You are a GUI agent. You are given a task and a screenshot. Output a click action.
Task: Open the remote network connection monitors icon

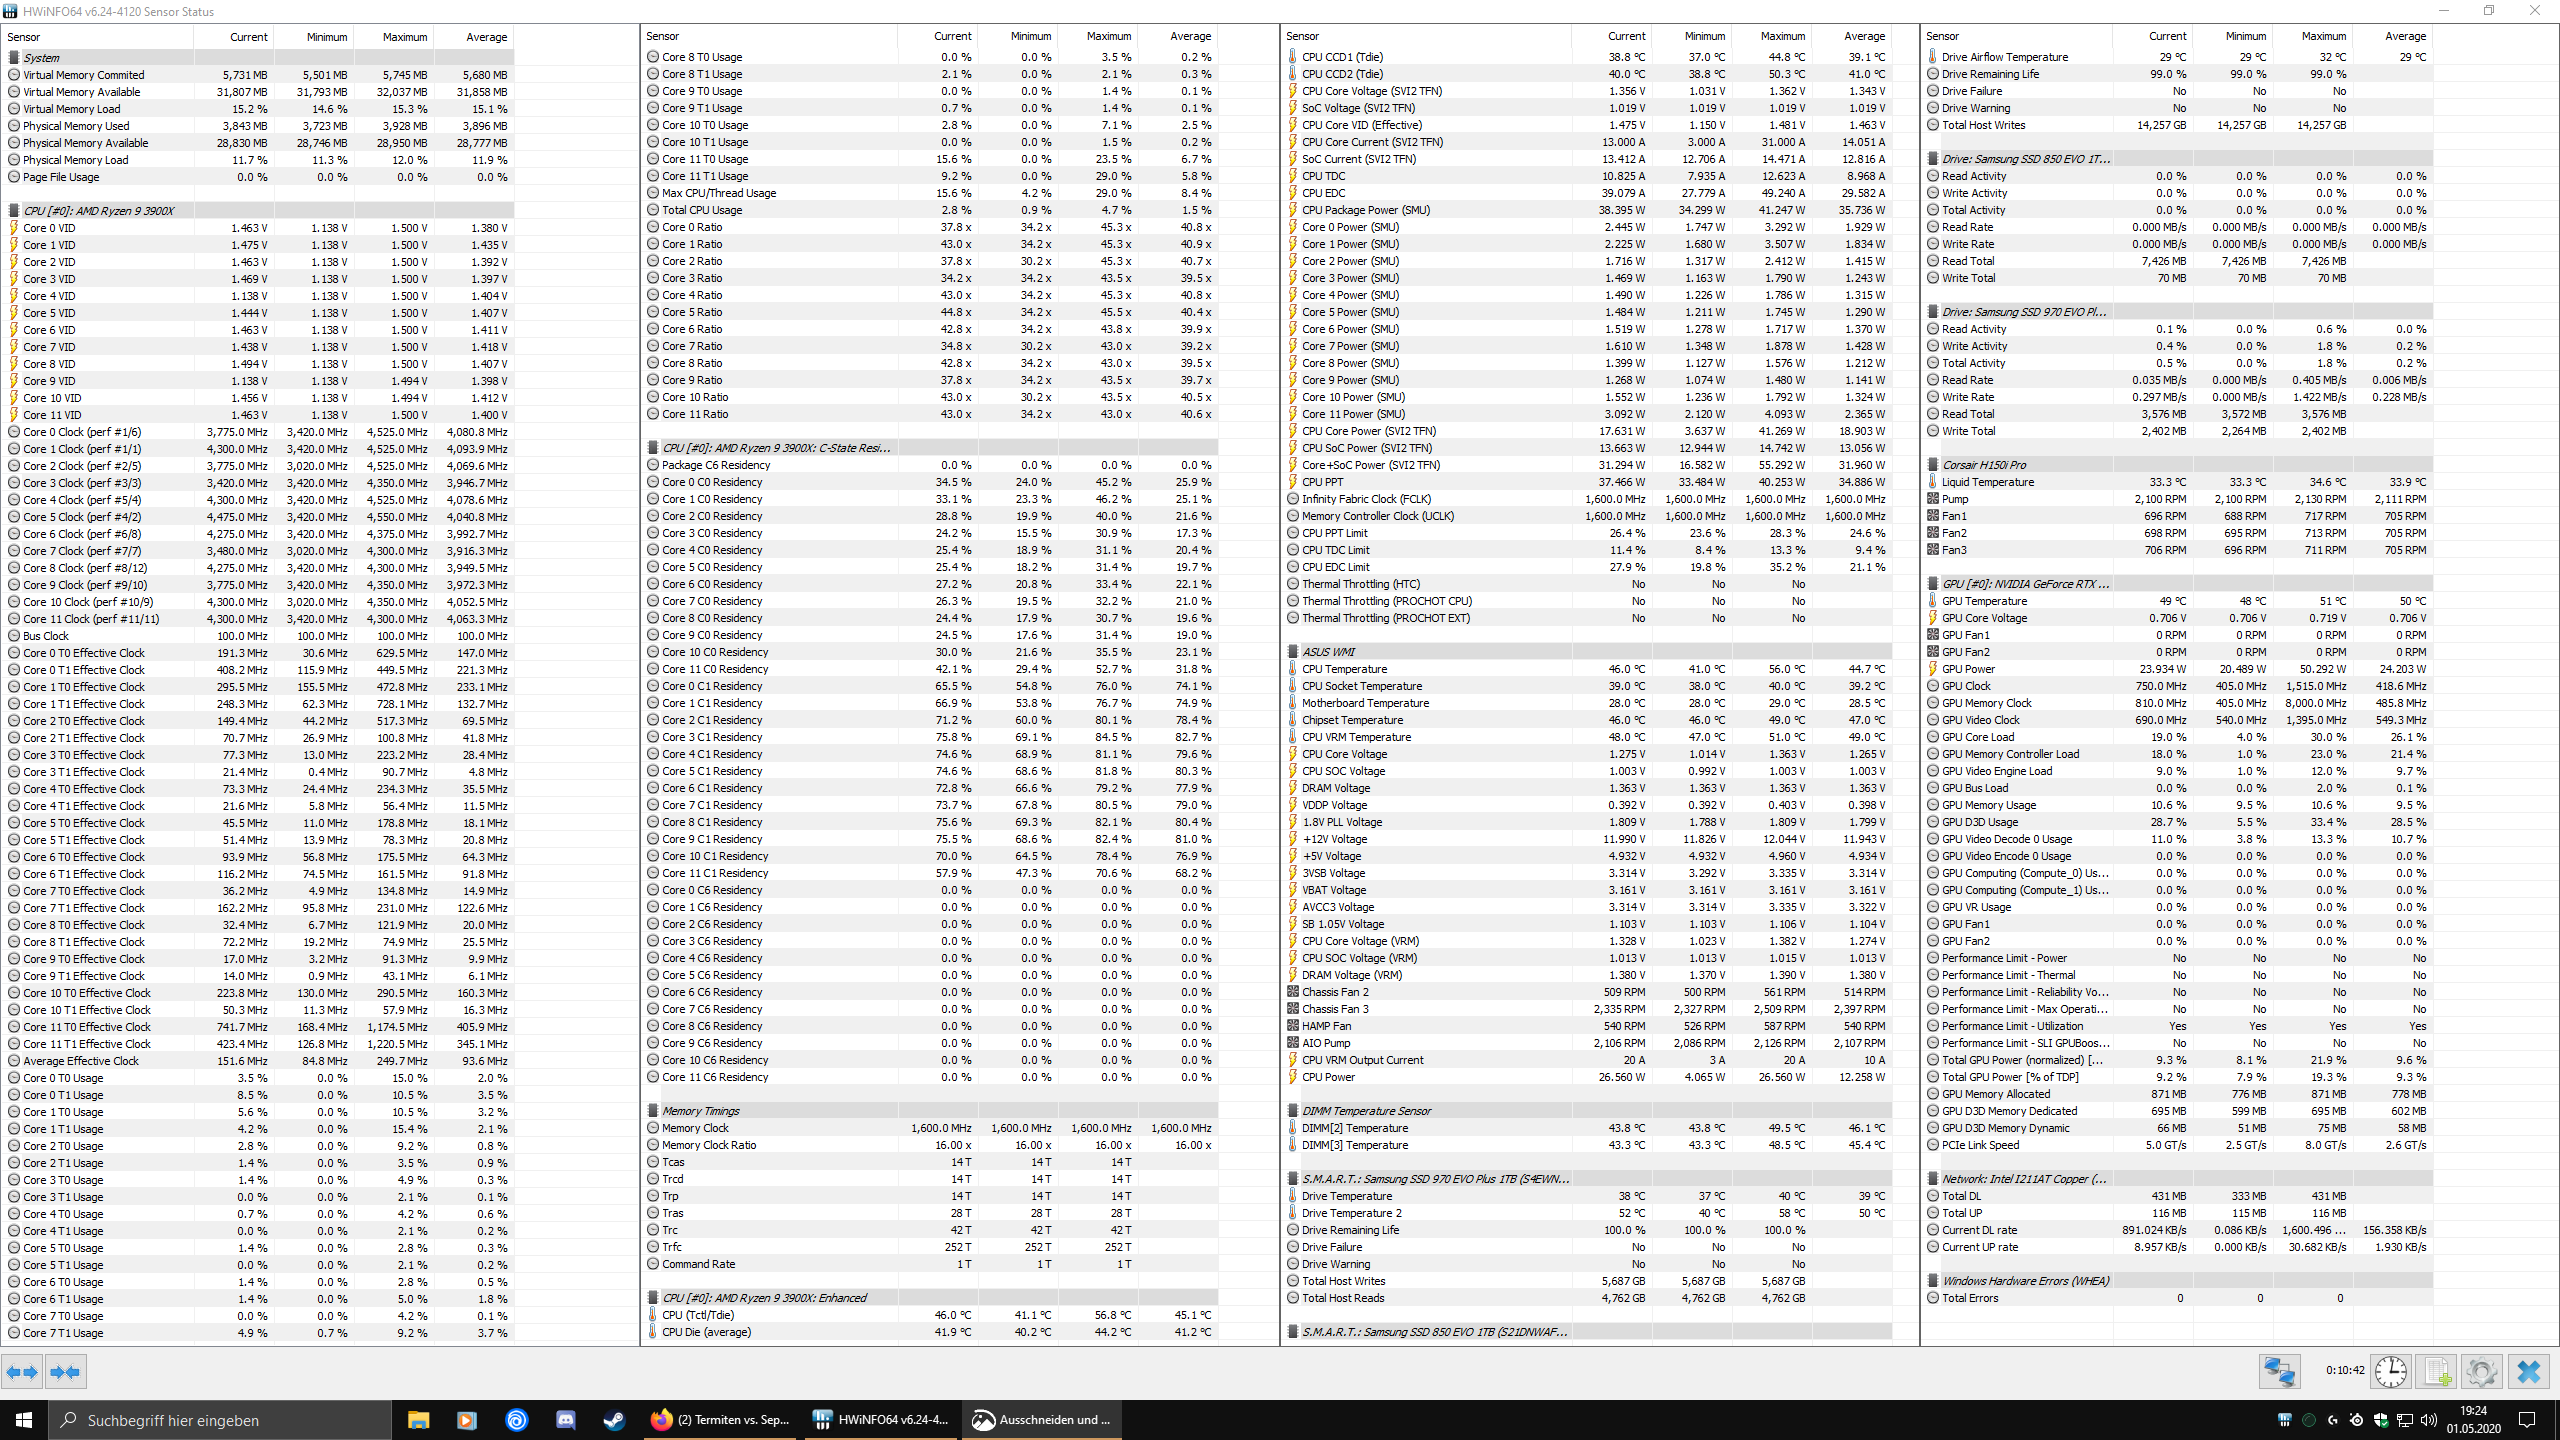(2280, 1371)
